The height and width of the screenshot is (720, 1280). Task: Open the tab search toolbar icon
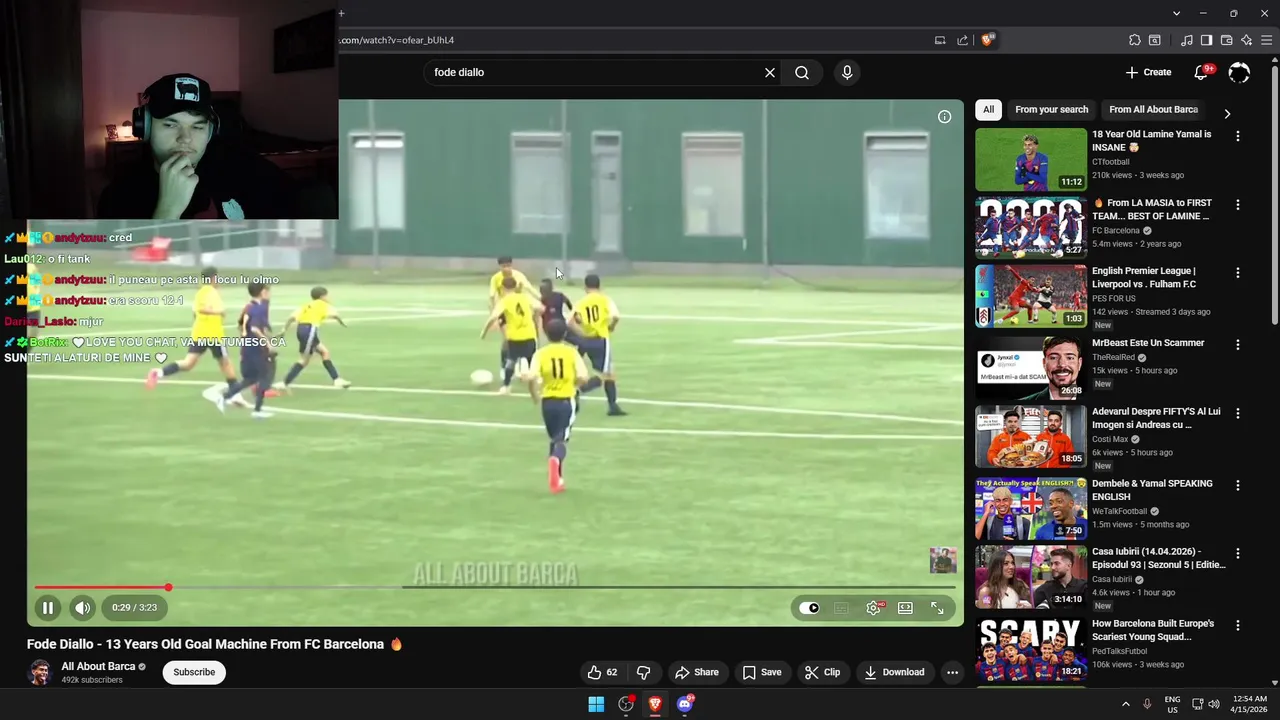pyautogui.click(x=1155, y=40)
